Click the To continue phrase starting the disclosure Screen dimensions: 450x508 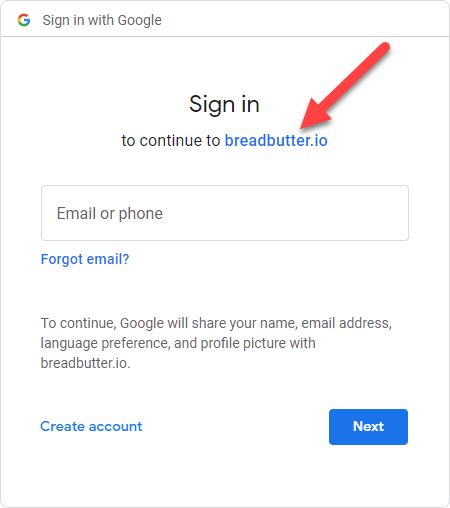pos(78,323)
